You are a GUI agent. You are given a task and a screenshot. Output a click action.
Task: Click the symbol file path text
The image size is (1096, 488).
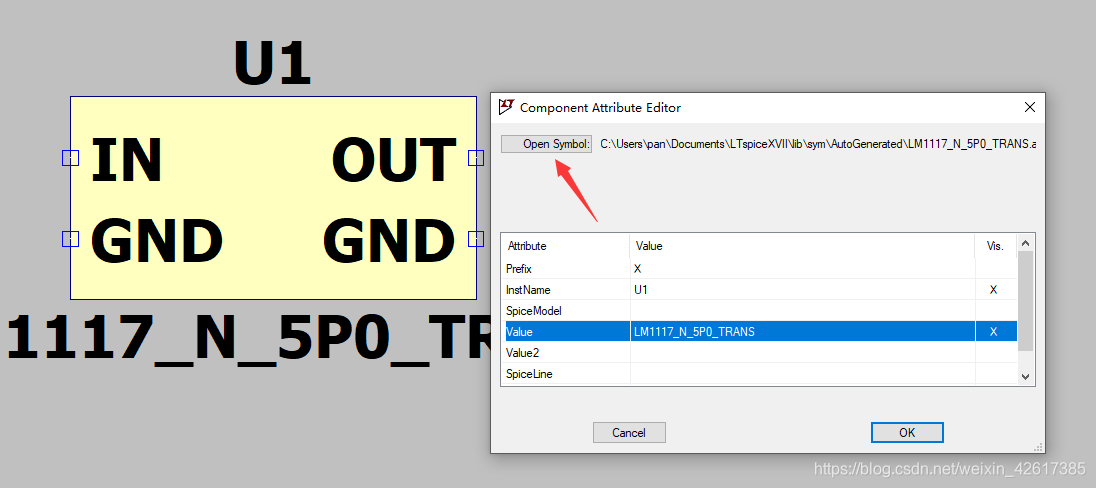[818, 144]
